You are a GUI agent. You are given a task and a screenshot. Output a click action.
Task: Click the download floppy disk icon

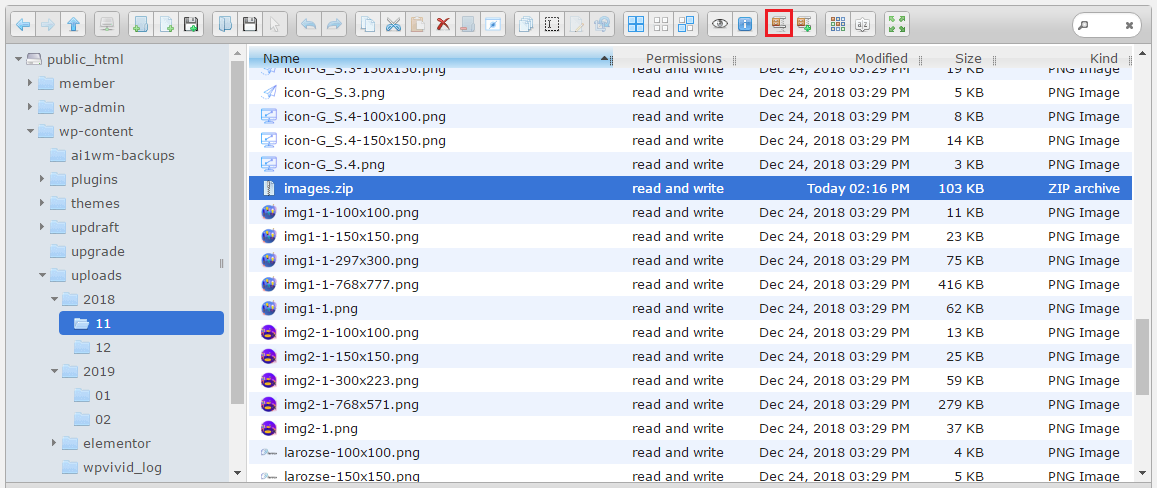pos(250,24)
